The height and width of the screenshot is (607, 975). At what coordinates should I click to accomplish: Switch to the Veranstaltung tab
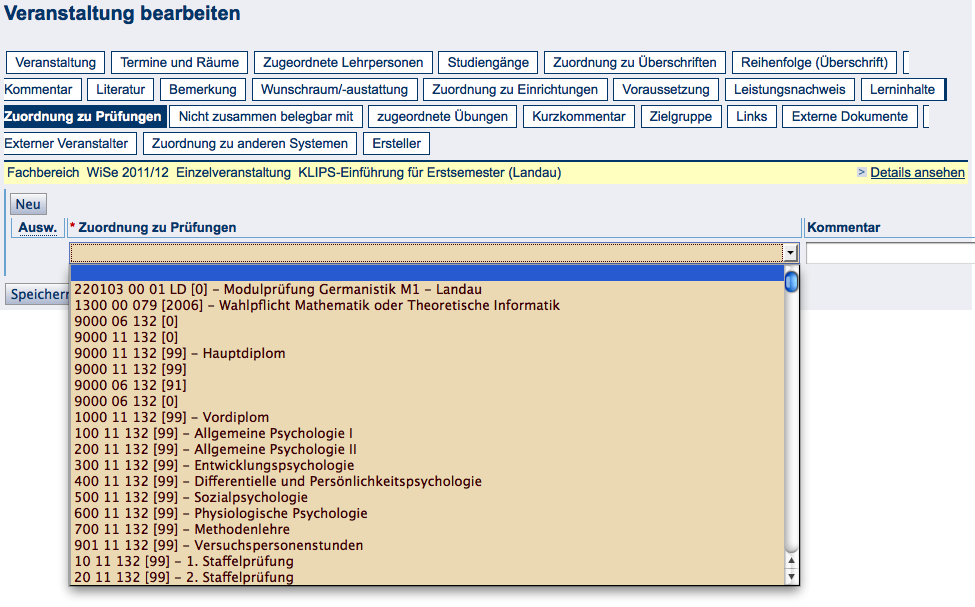(55, 62)
